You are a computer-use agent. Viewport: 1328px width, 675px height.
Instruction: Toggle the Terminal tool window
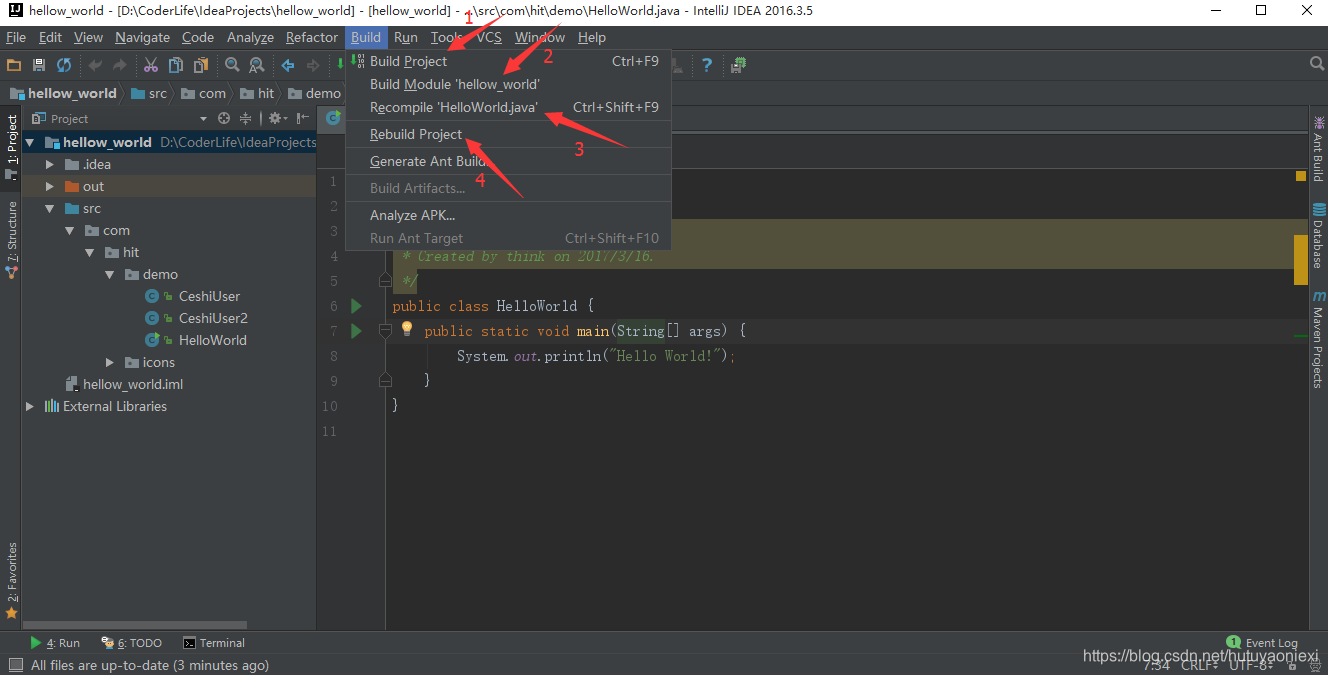point(214,643)
